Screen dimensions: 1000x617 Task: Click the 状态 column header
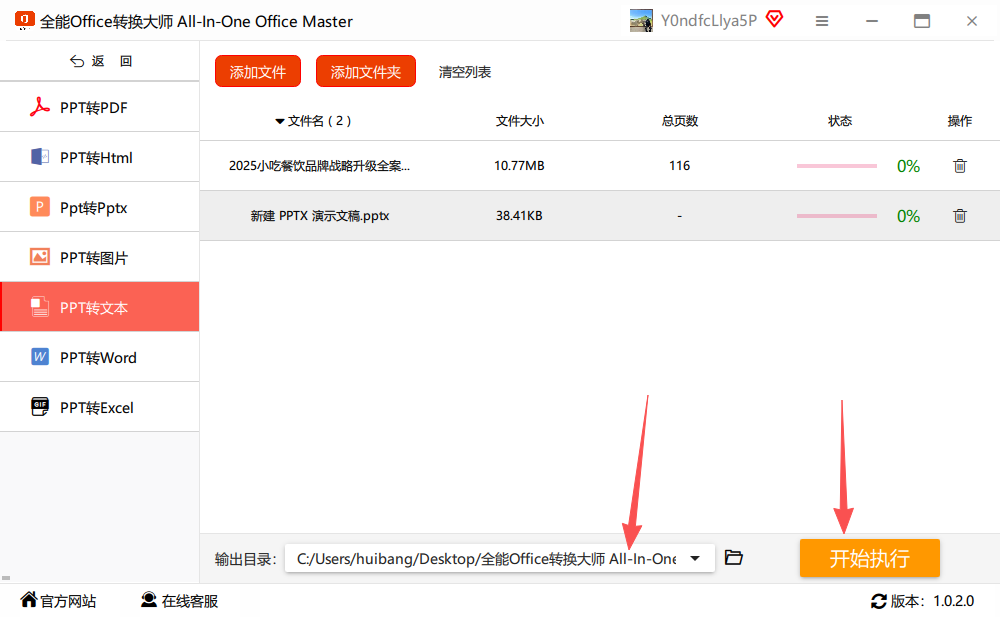(840, 121)
